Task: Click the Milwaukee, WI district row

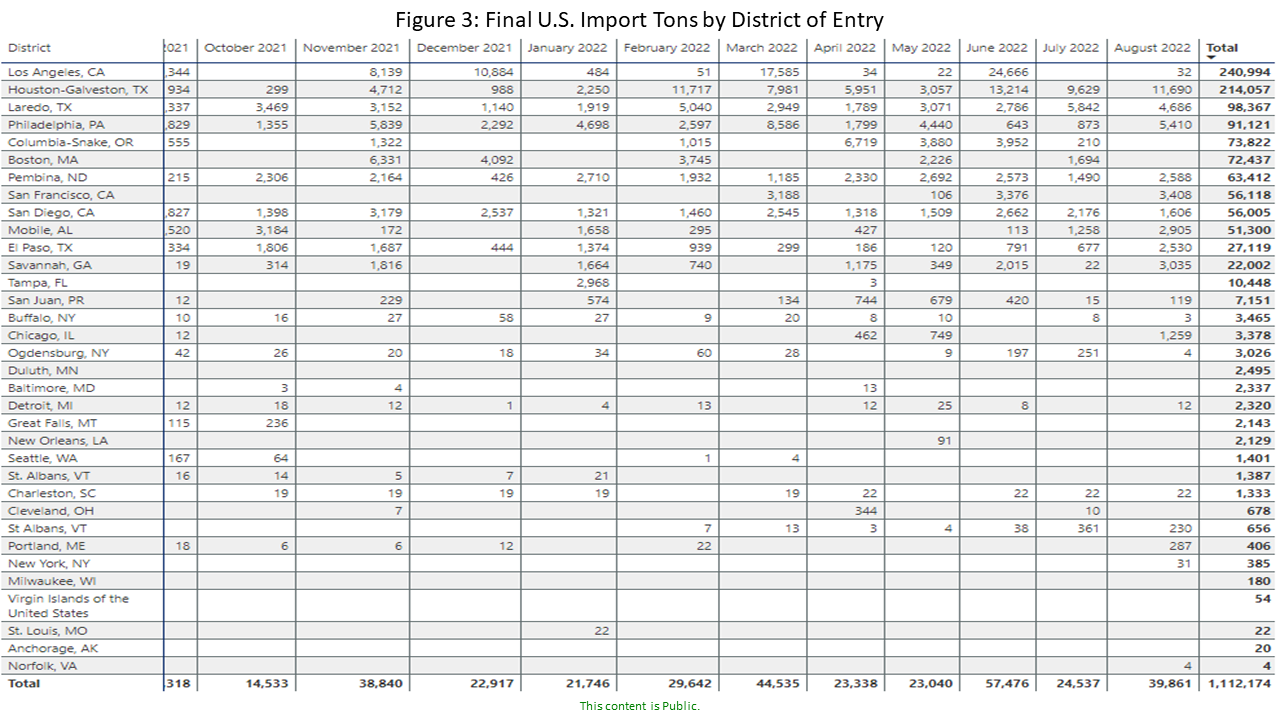Action: pos(52,581)
